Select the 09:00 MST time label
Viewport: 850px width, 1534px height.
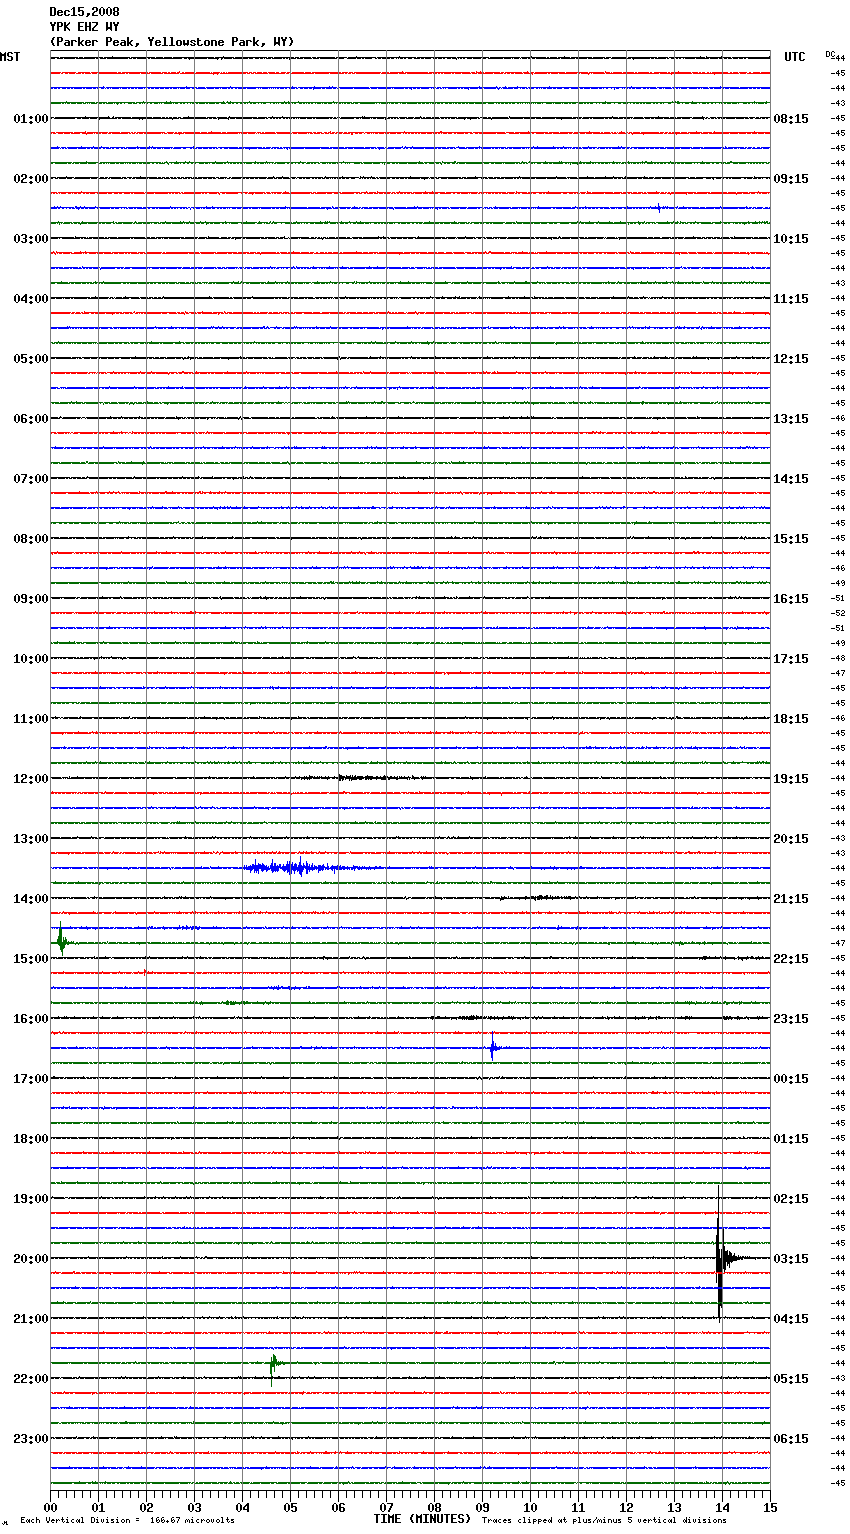click(x=30, y=598)
